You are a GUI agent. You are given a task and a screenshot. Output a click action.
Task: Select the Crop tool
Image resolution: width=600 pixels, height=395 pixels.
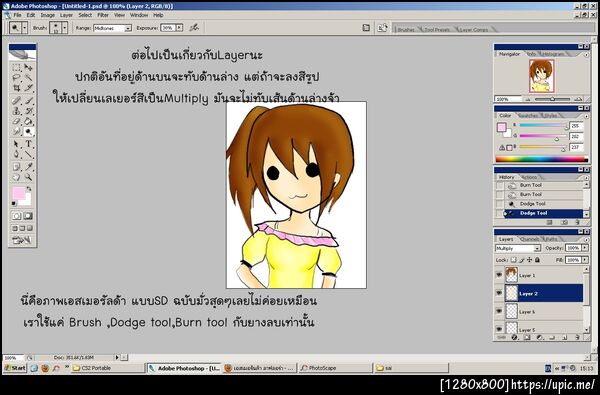coord(16,88)
